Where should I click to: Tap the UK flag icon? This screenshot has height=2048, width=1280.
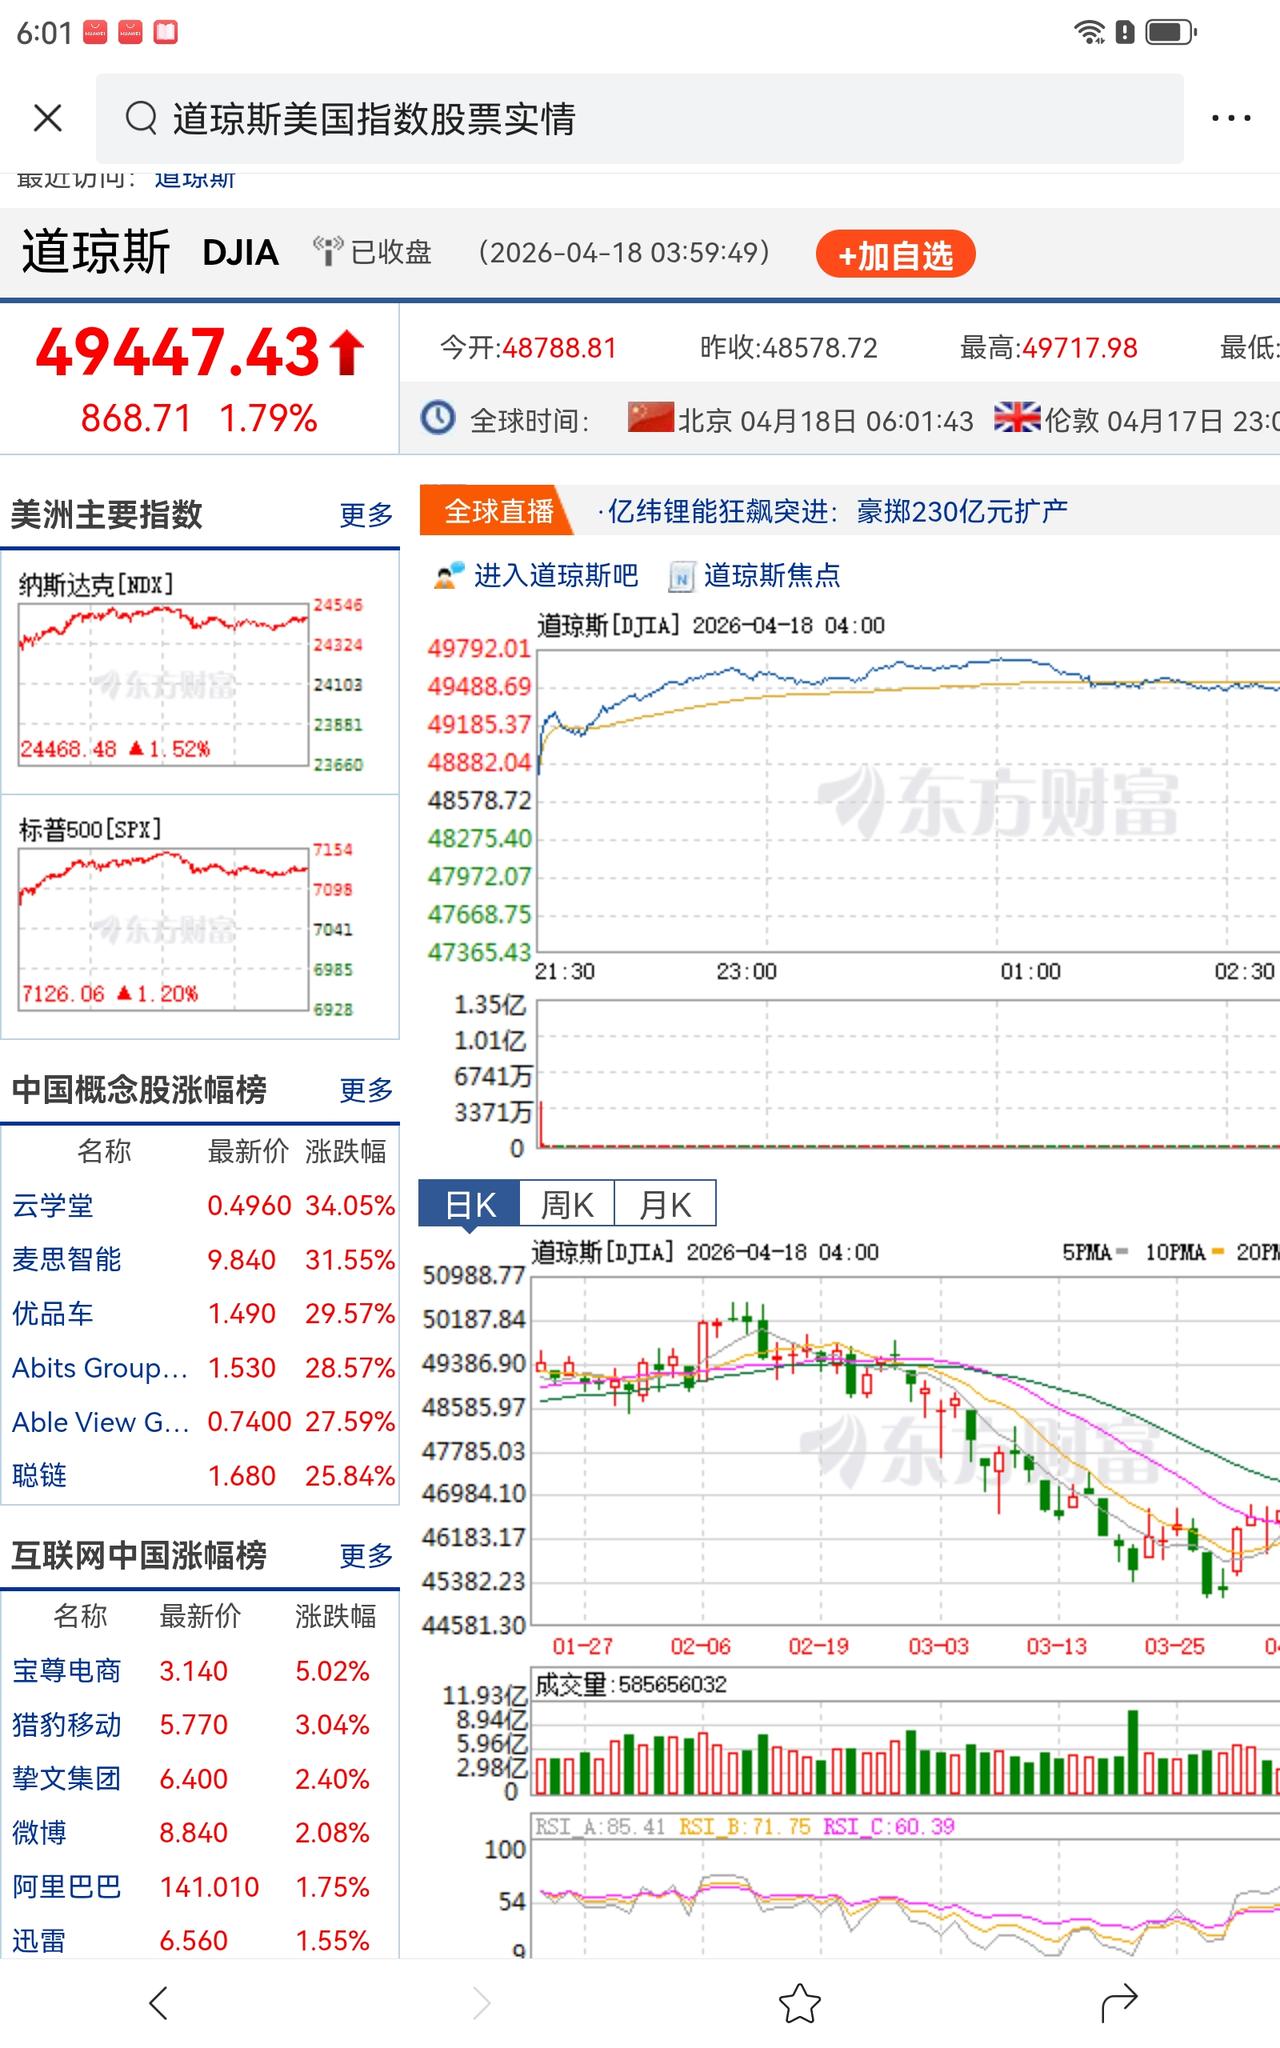coord(1017,416)
